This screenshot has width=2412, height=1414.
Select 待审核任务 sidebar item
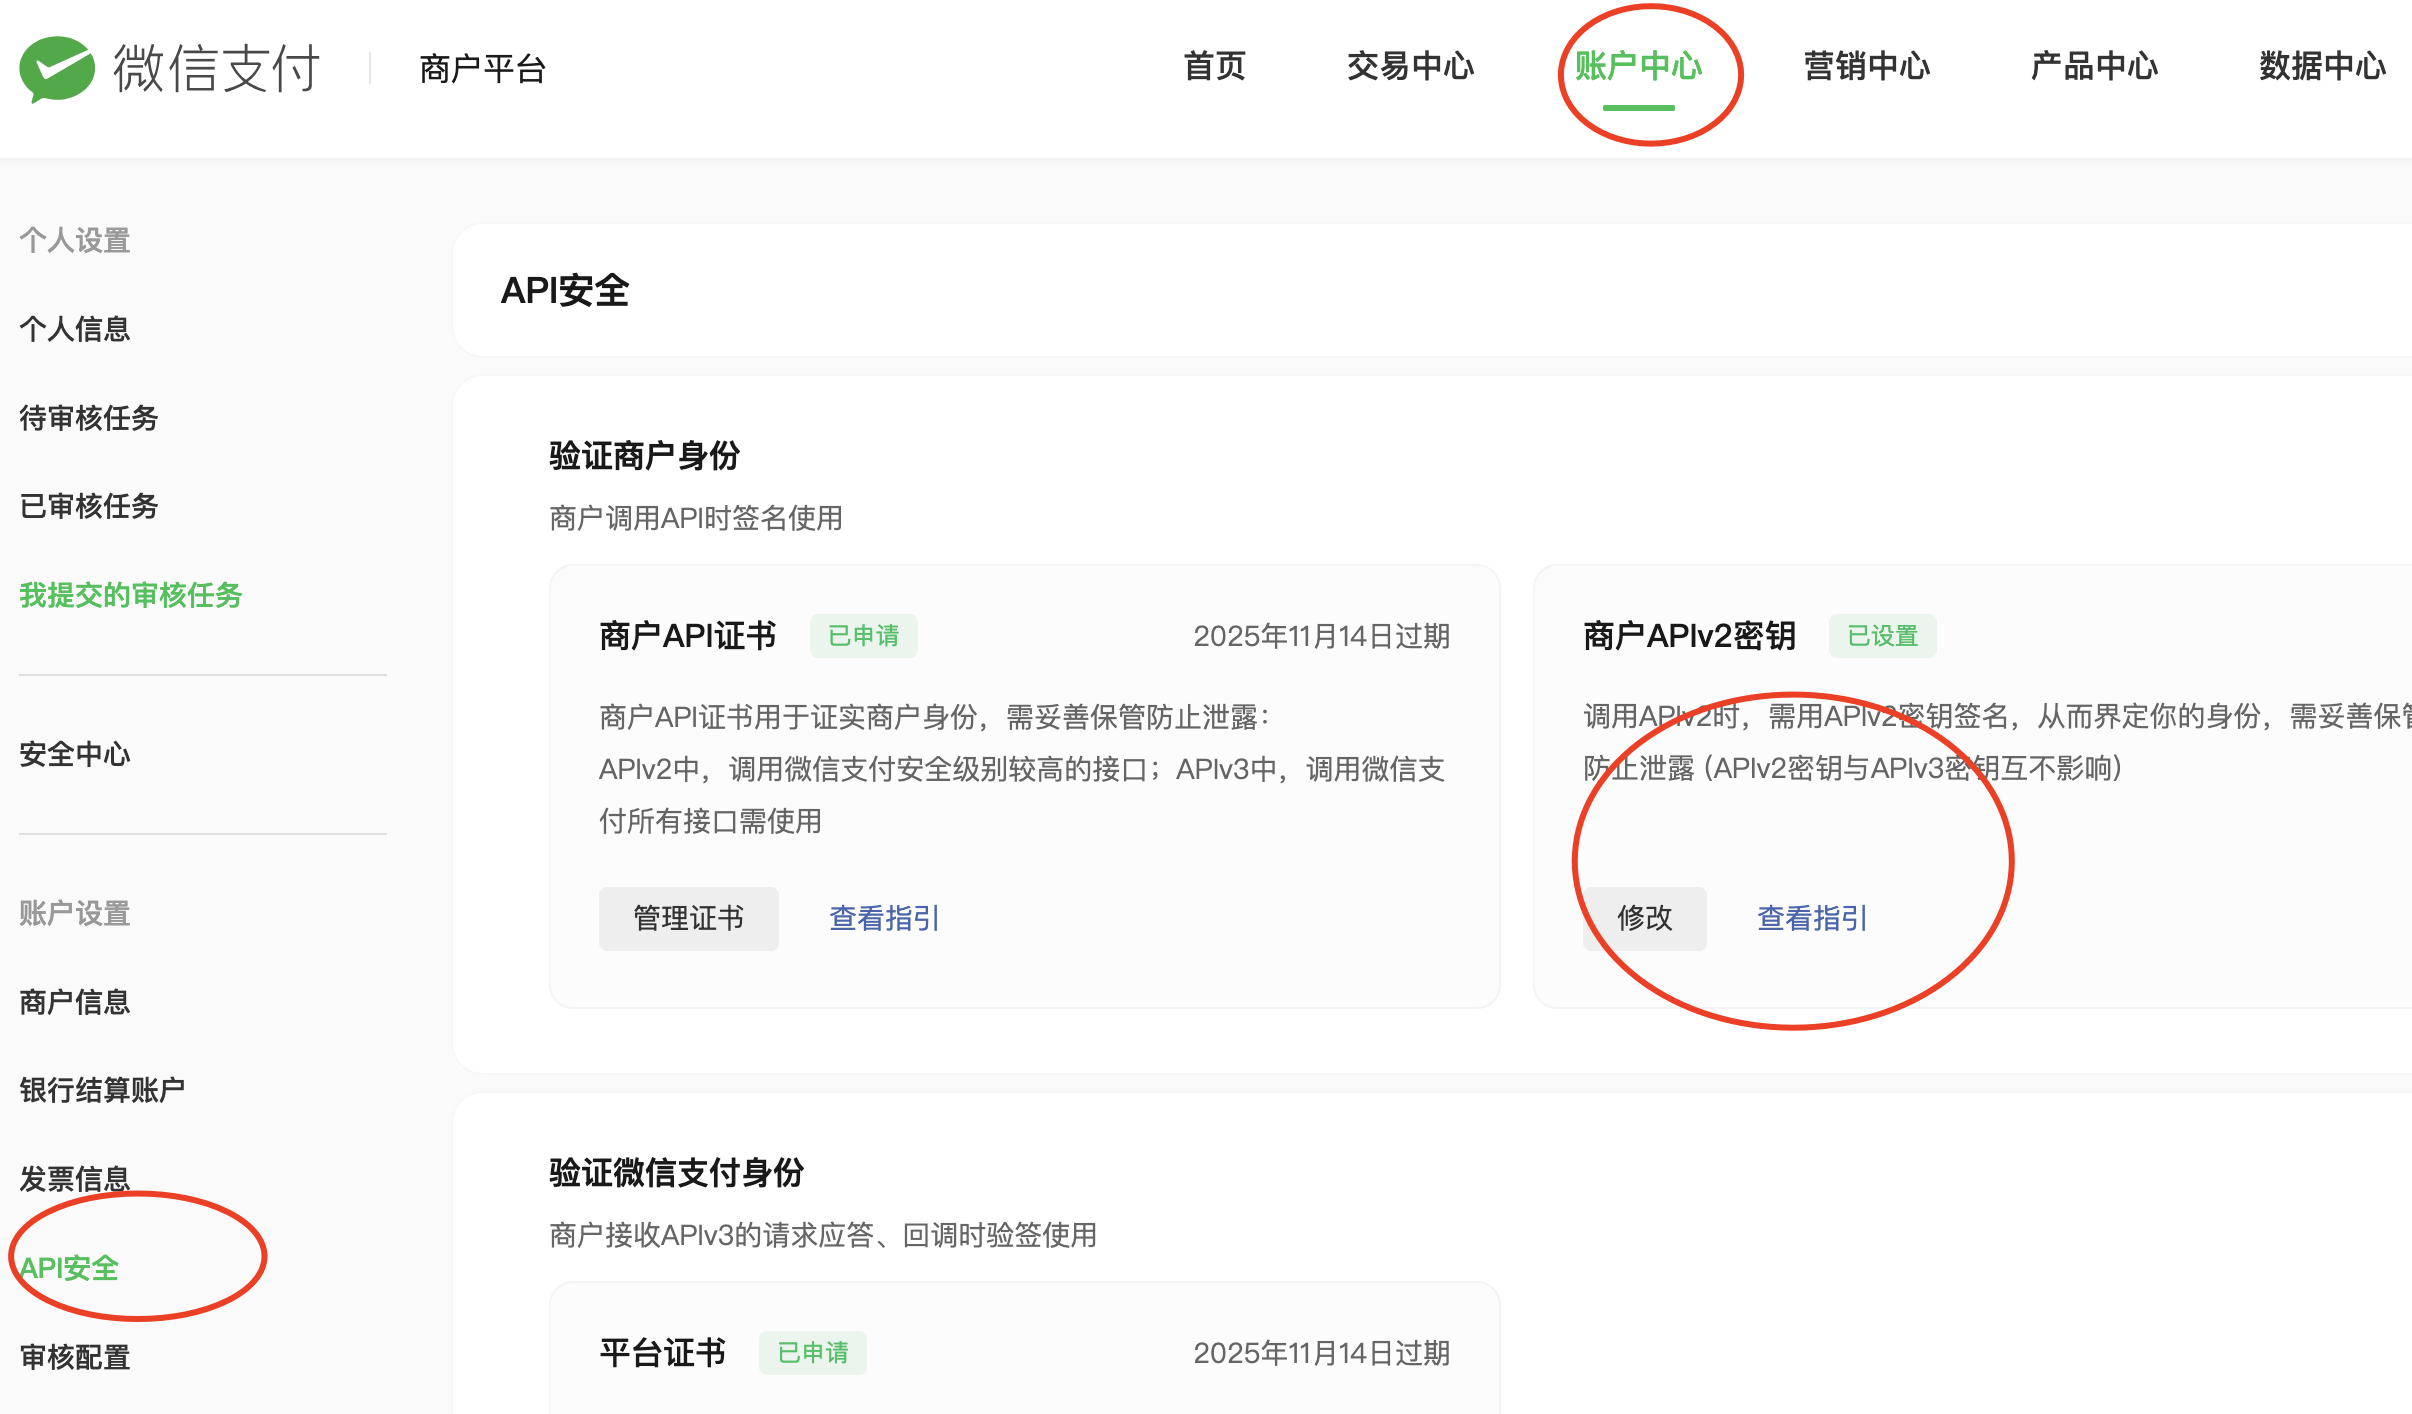click(x=89, y=418)
